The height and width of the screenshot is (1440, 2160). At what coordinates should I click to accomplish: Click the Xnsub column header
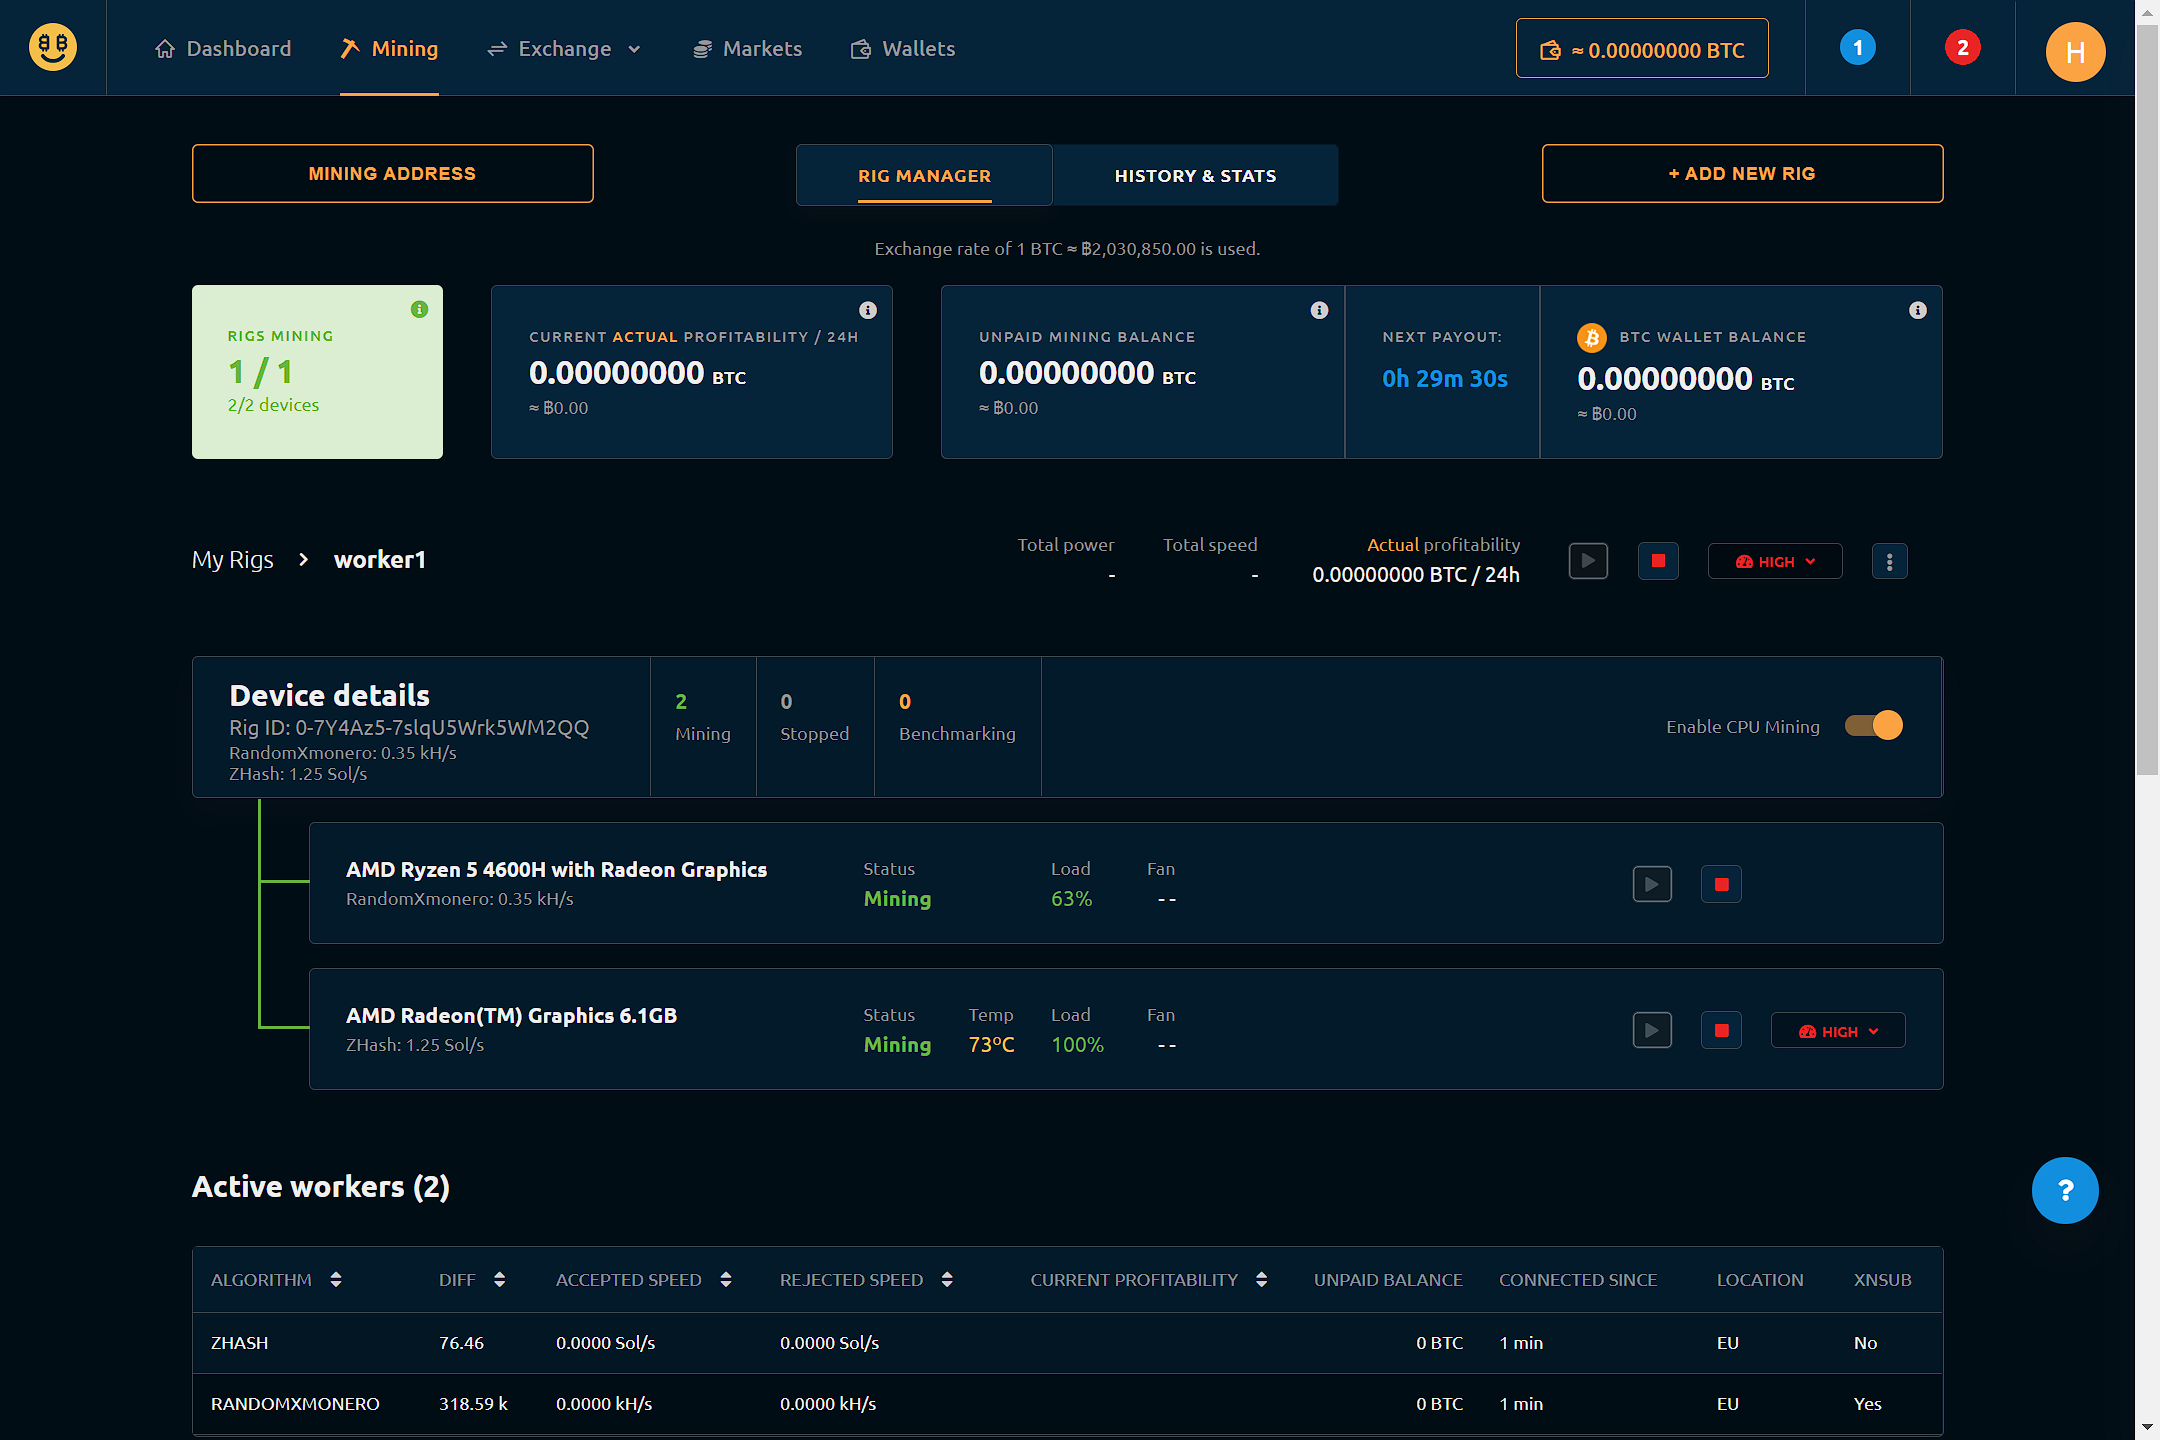coord(1882,1279)
